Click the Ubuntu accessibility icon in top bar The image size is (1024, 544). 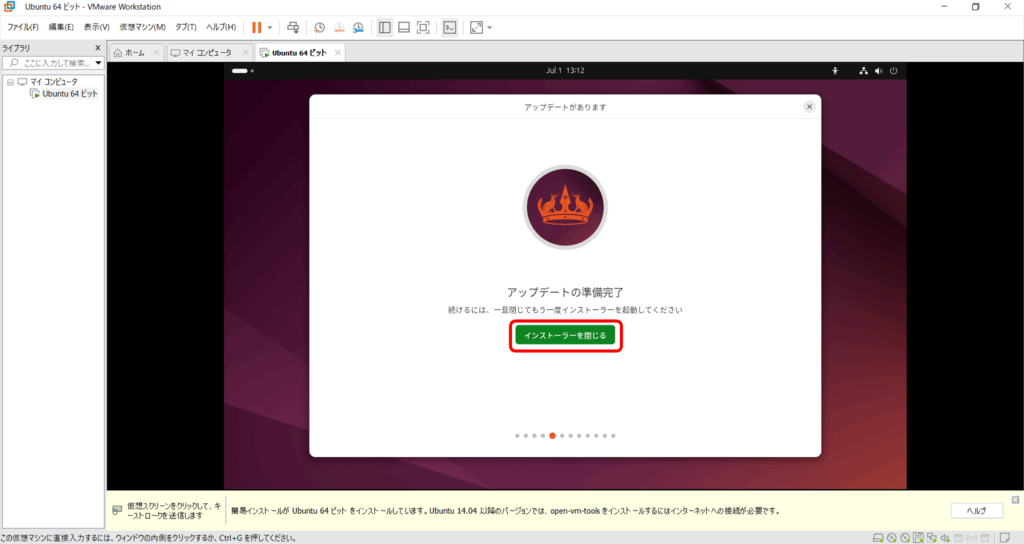point(835,71)
